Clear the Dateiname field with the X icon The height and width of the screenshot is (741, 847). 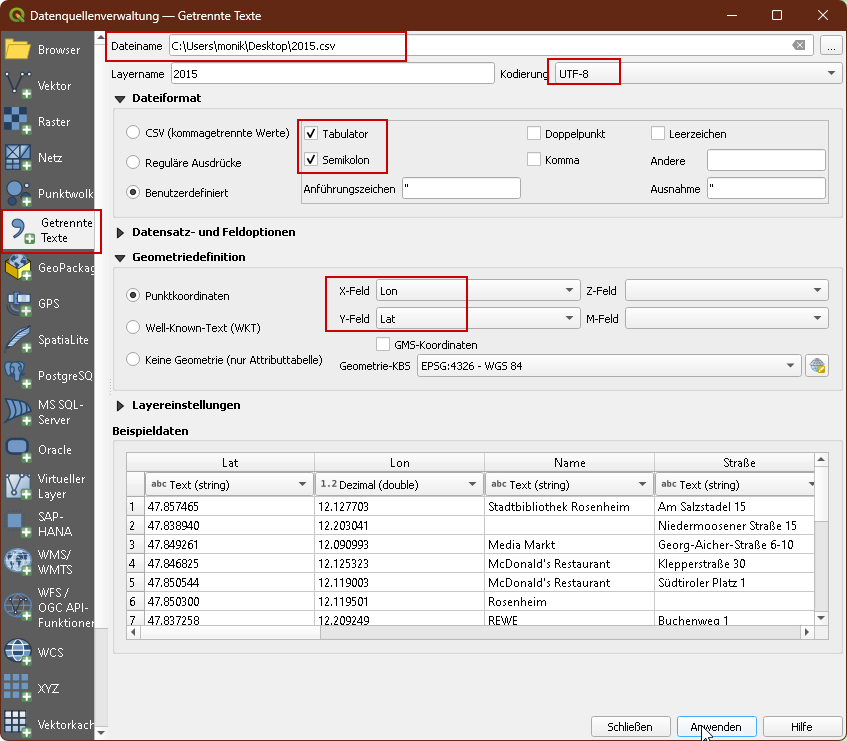[x=799, y=46]
